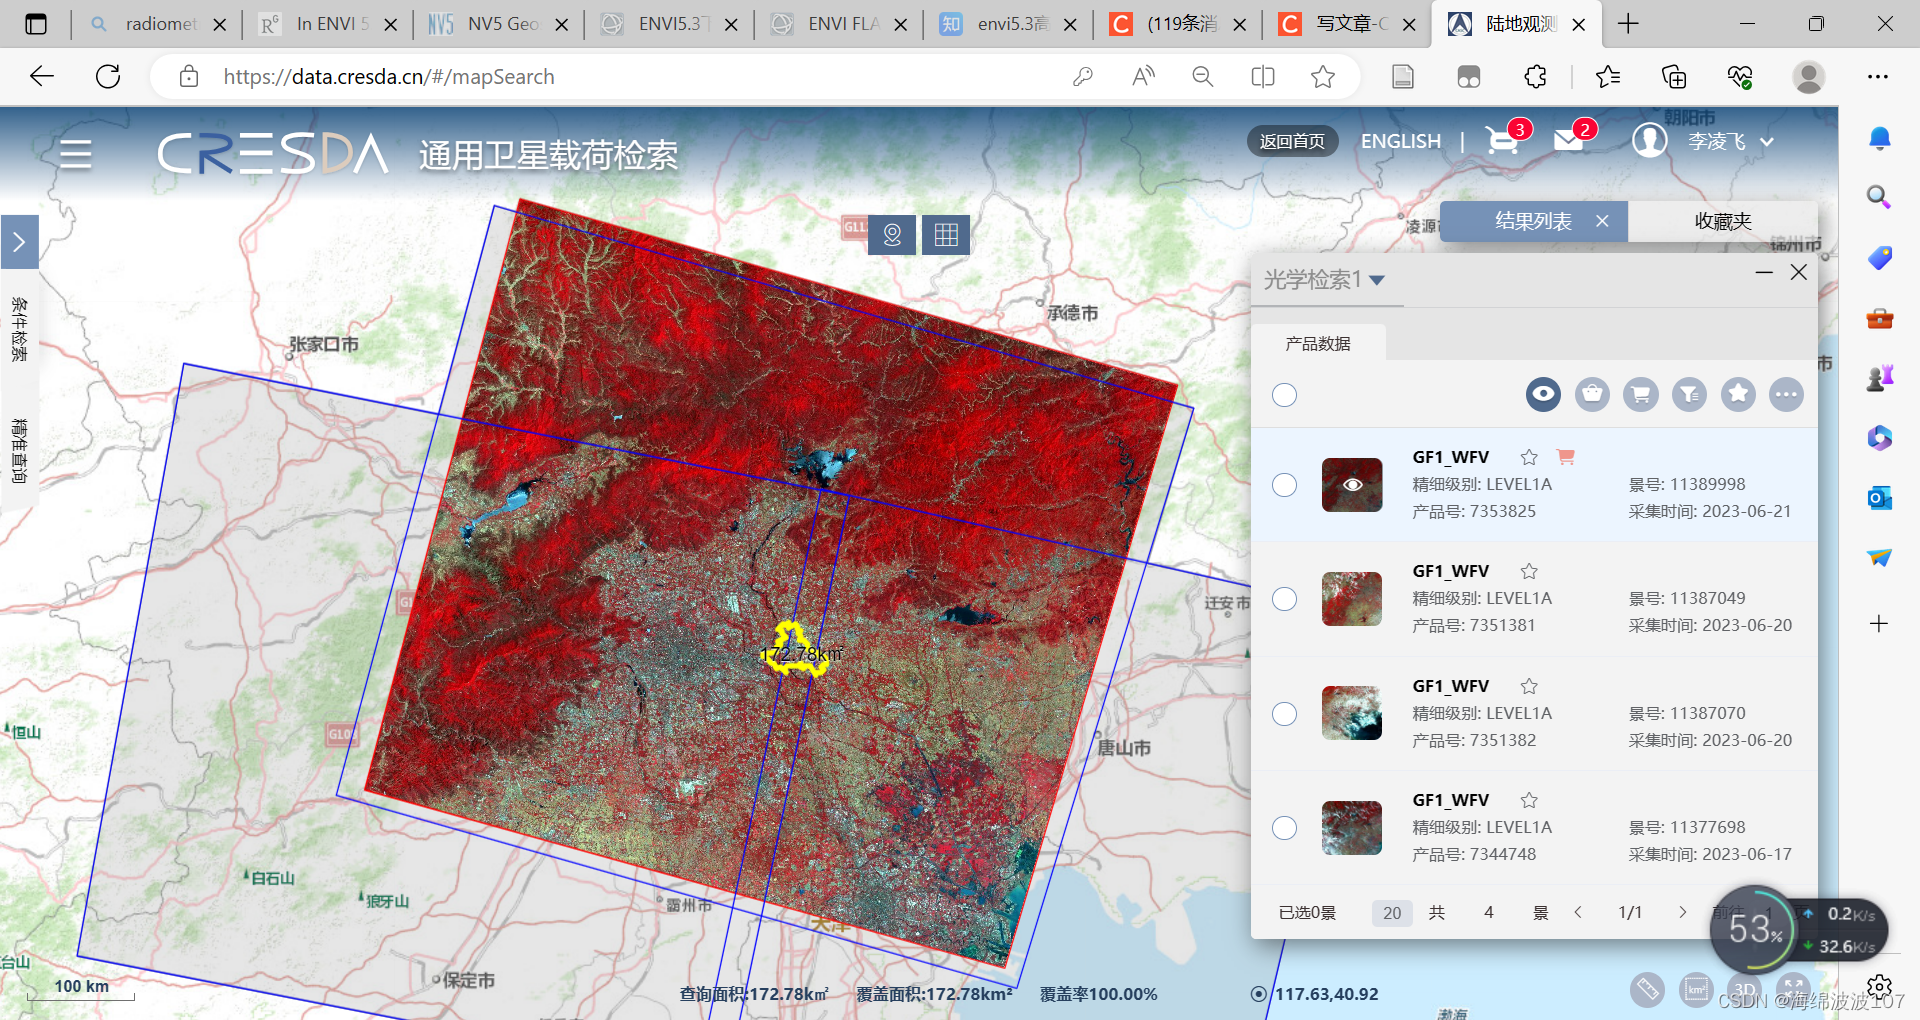
Task: Open thumbnail of product 7351382
Action: 1352,713
